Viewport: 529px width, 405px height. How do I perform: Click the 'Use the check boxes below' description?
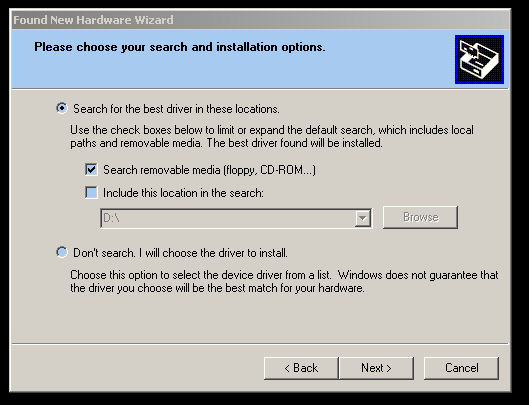click(272, 136)
